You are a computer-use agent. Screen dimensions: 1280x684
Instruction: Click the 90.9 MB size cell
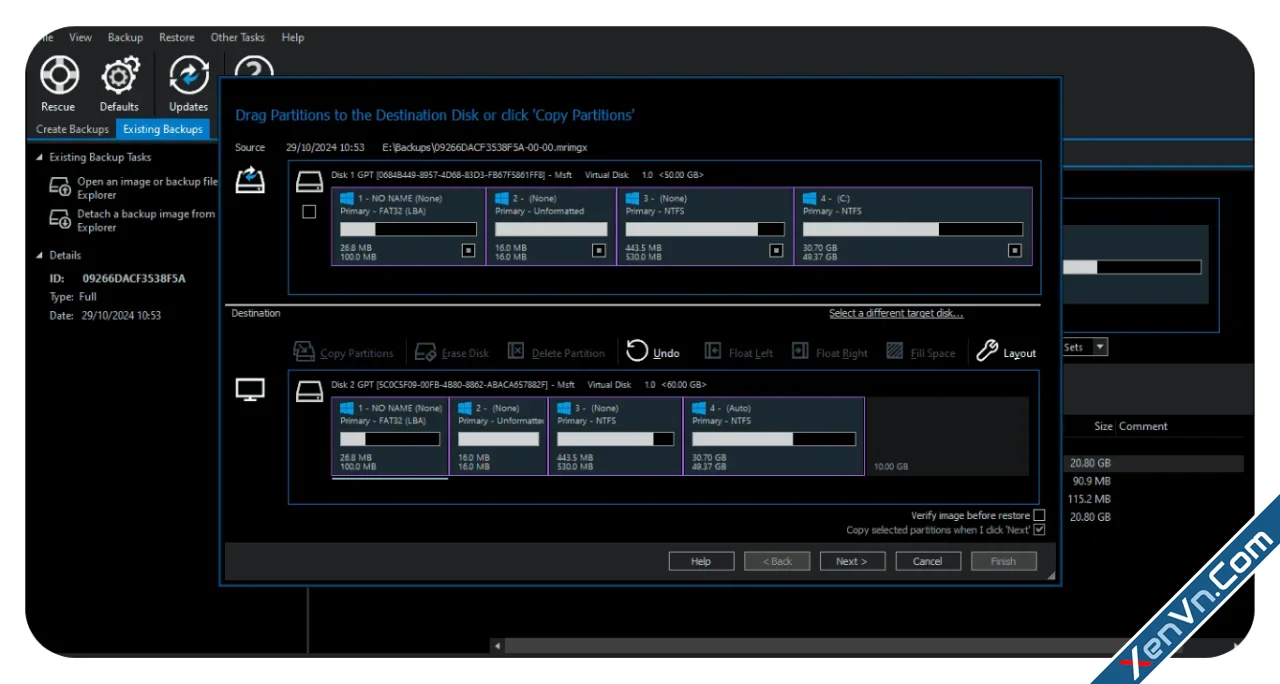(x=1092, y=481)
